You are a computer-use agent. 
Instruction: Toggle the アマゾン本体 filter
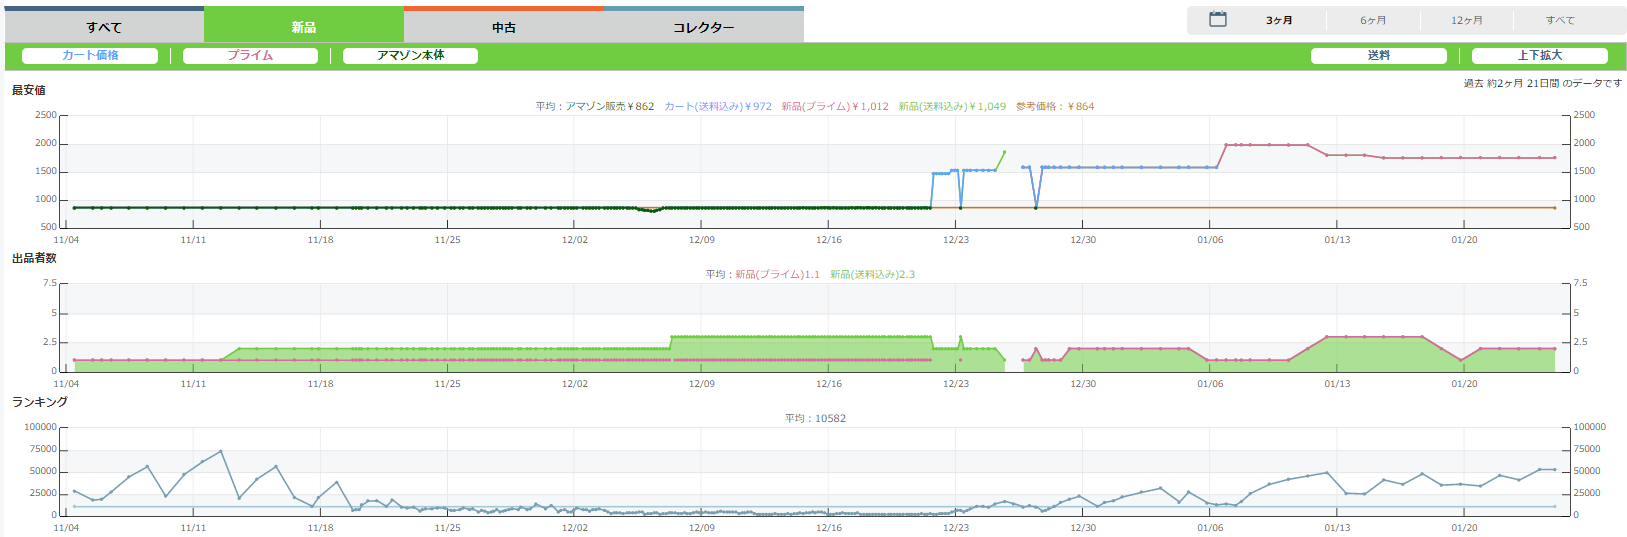[x=410, y=56]
